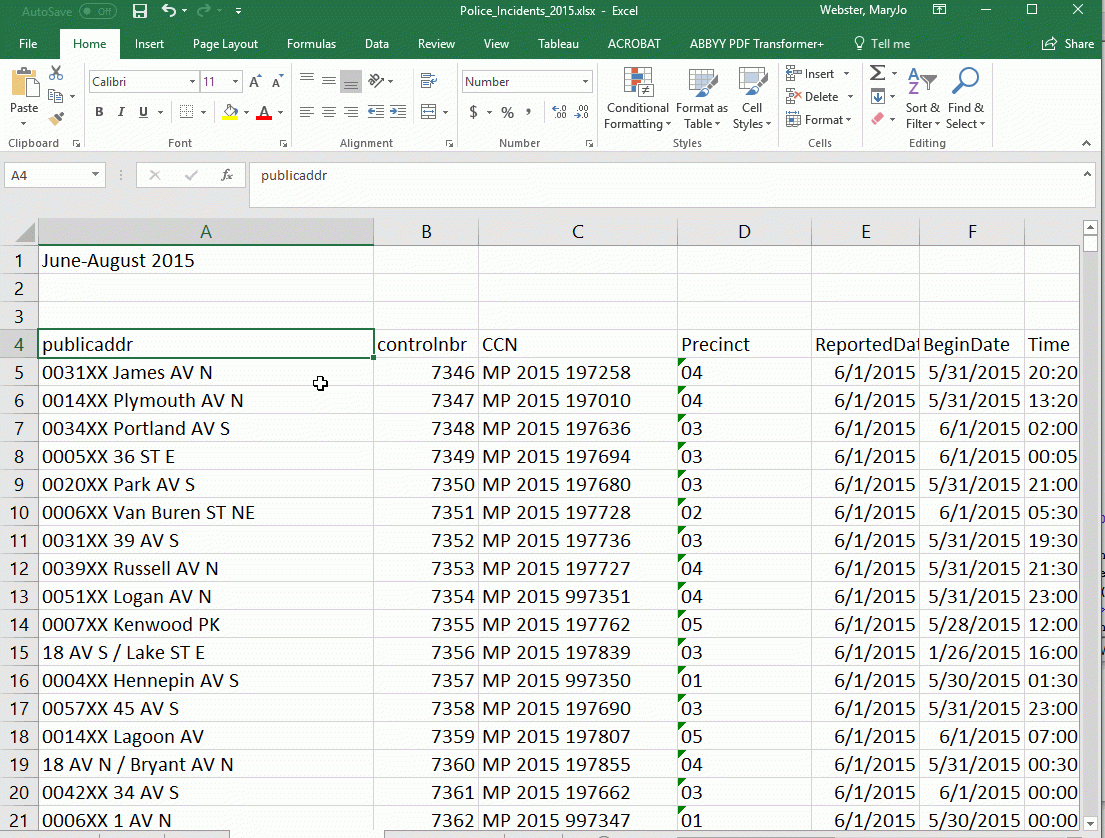Switch to the Formulas tab

coord(311,44)
